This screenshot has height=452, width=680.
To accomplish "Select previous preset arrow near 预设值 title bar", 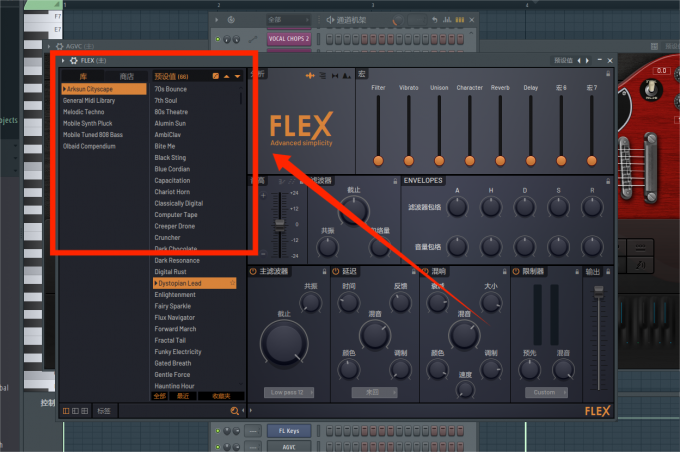I will pyautogui.click(x=579, y=61).
